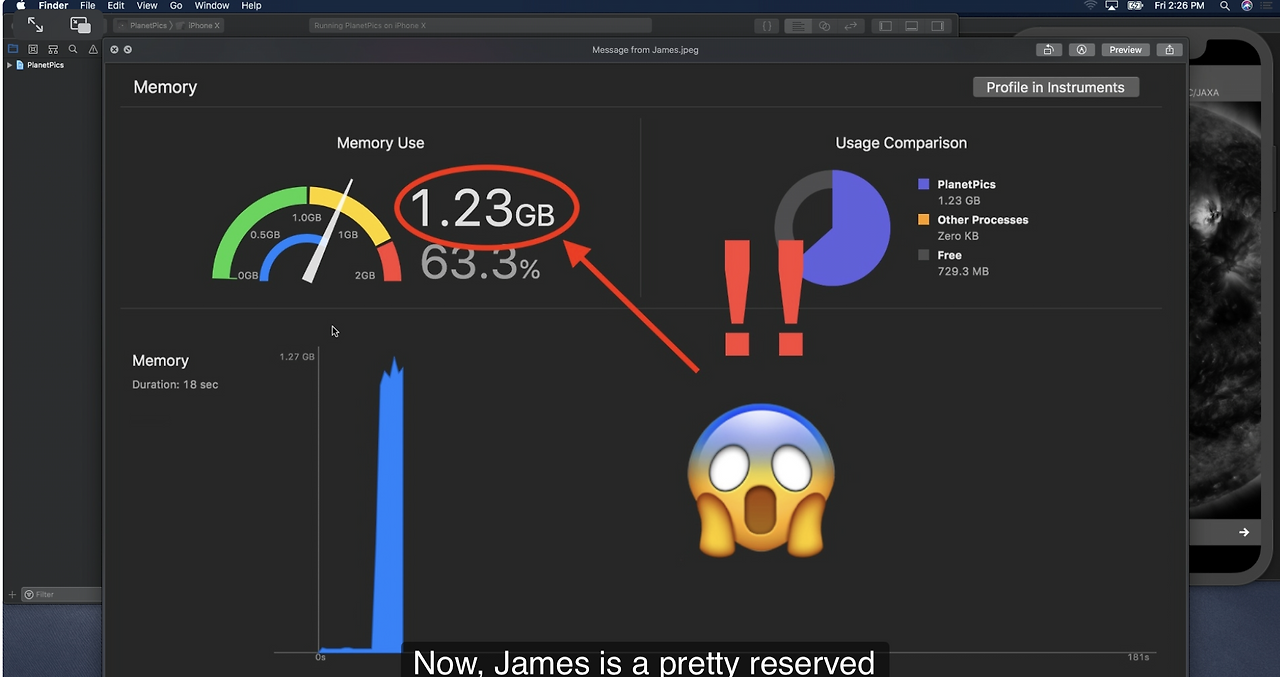Open the Issue navigator warning icon

(x=93, y=49)
